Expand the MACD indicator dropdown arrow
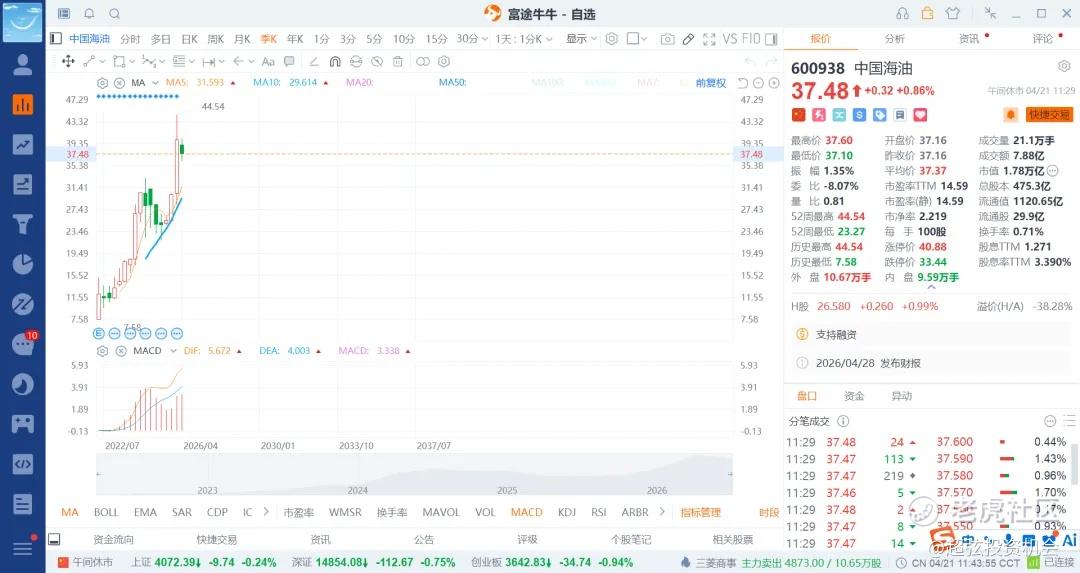 click(x=174, y=351)
